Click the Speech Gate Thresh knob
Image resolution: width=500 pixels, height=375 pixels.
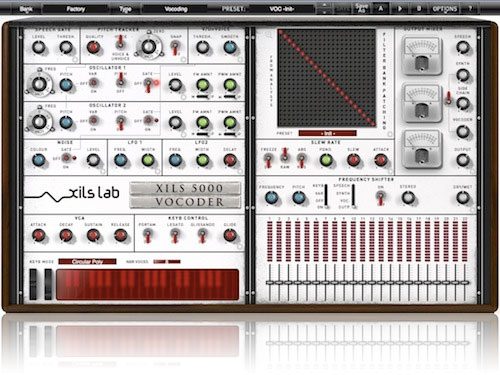66,48
